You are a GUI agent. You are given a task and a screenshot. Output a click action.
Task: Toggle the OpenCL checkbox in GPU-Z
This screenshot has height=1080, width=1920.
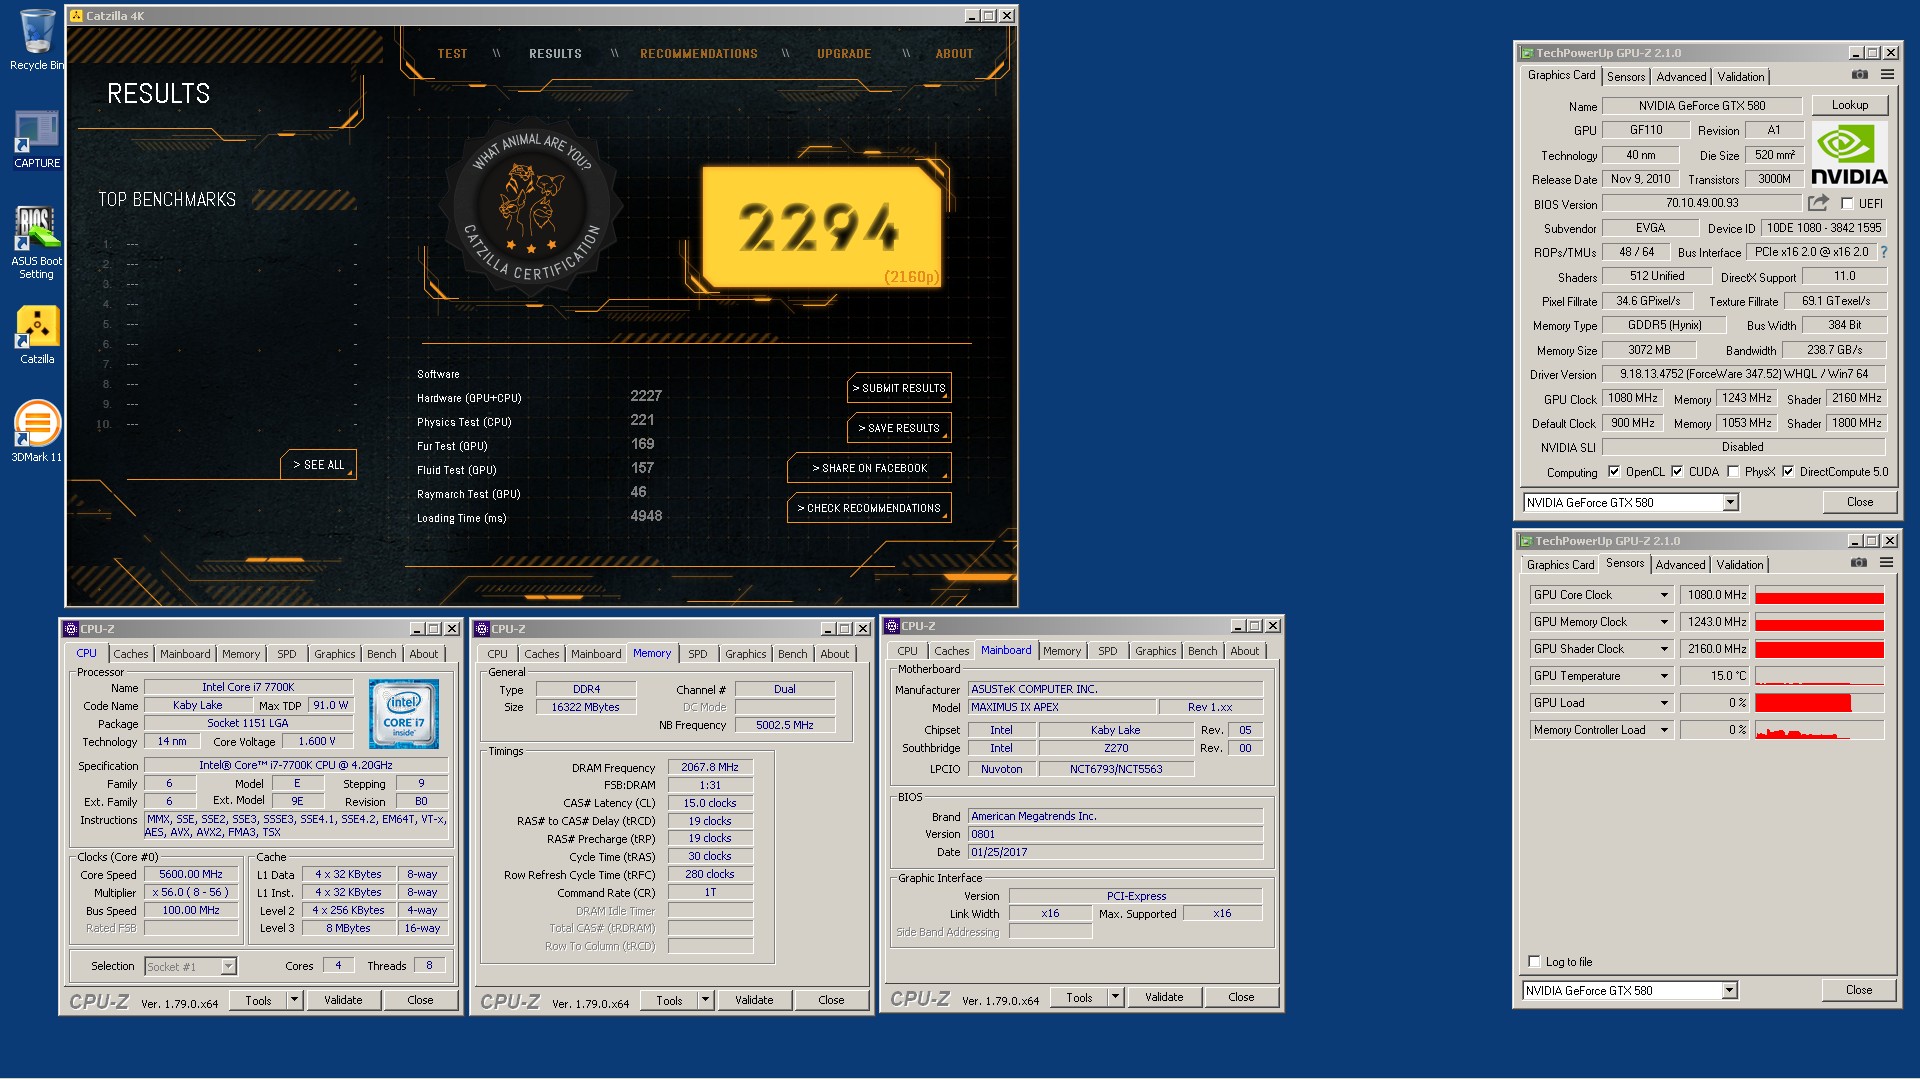1614,472
